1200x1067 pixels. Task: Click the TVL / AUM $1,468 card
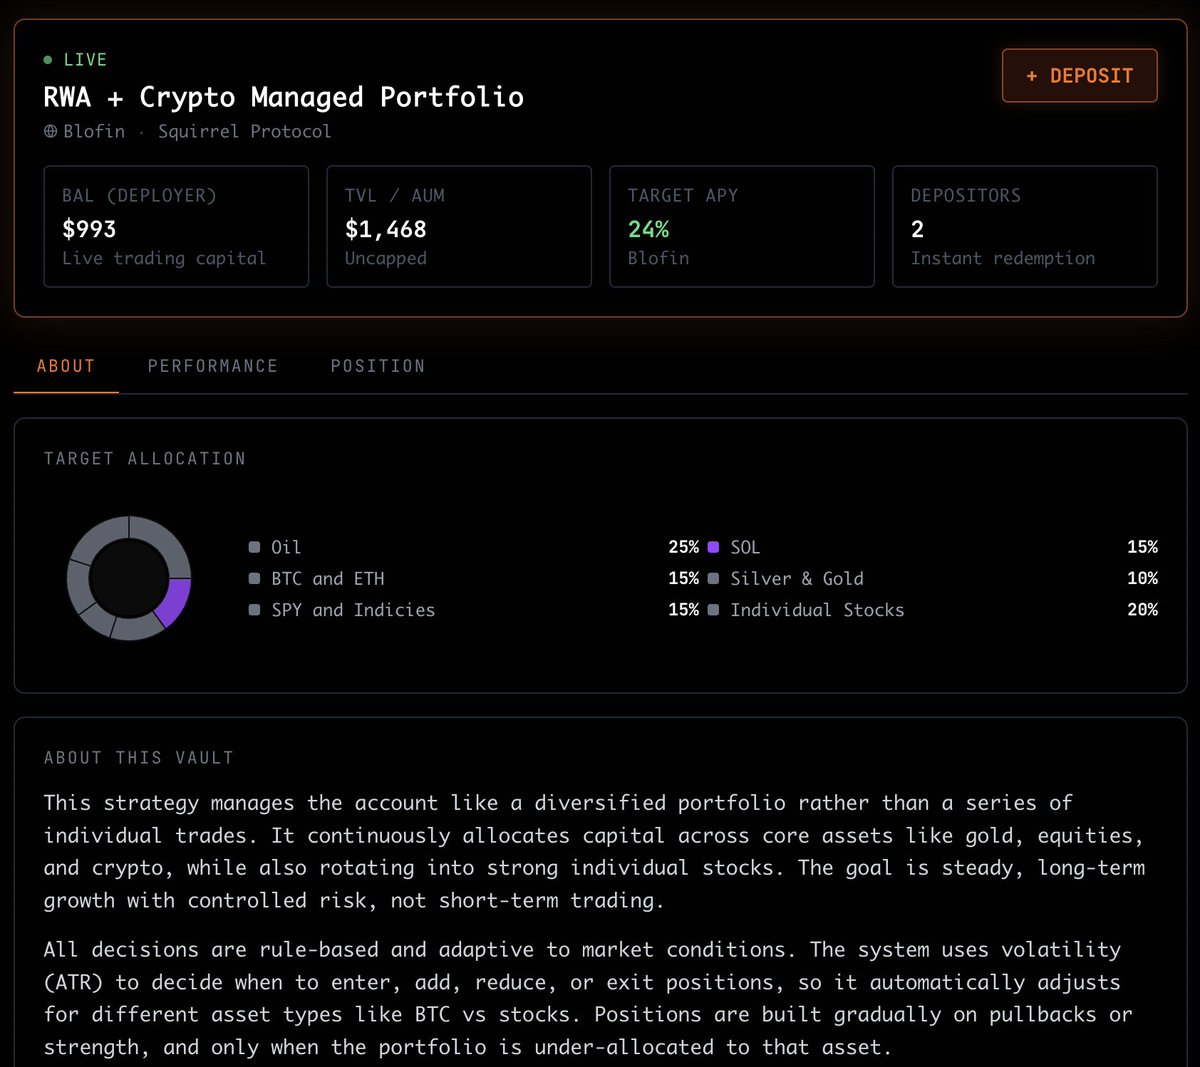pyautogui.click(x=459, y=226)
